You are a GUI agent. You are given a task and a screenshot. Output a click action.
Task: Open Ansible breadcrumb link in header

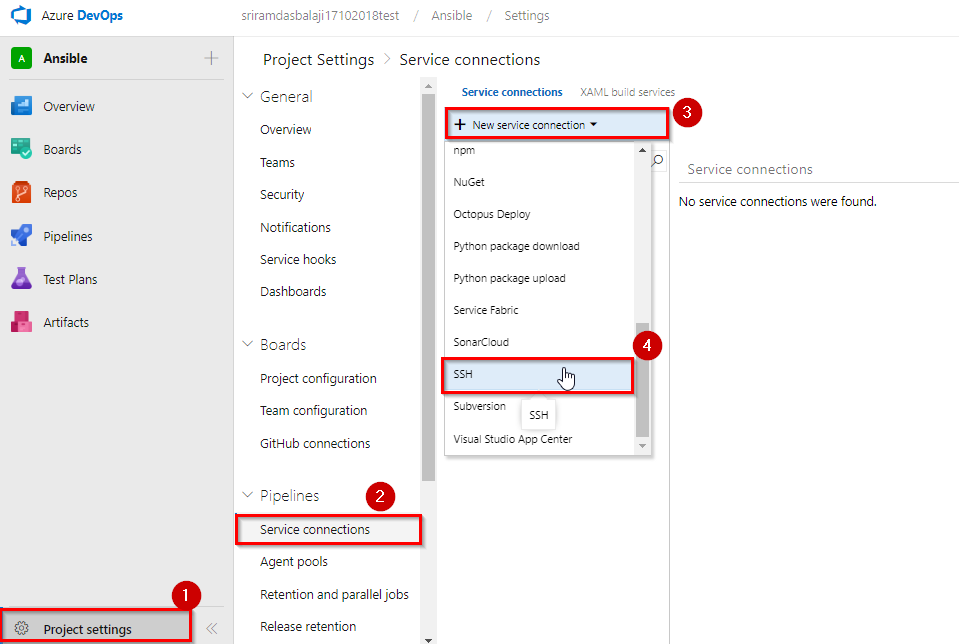(451, 15)
